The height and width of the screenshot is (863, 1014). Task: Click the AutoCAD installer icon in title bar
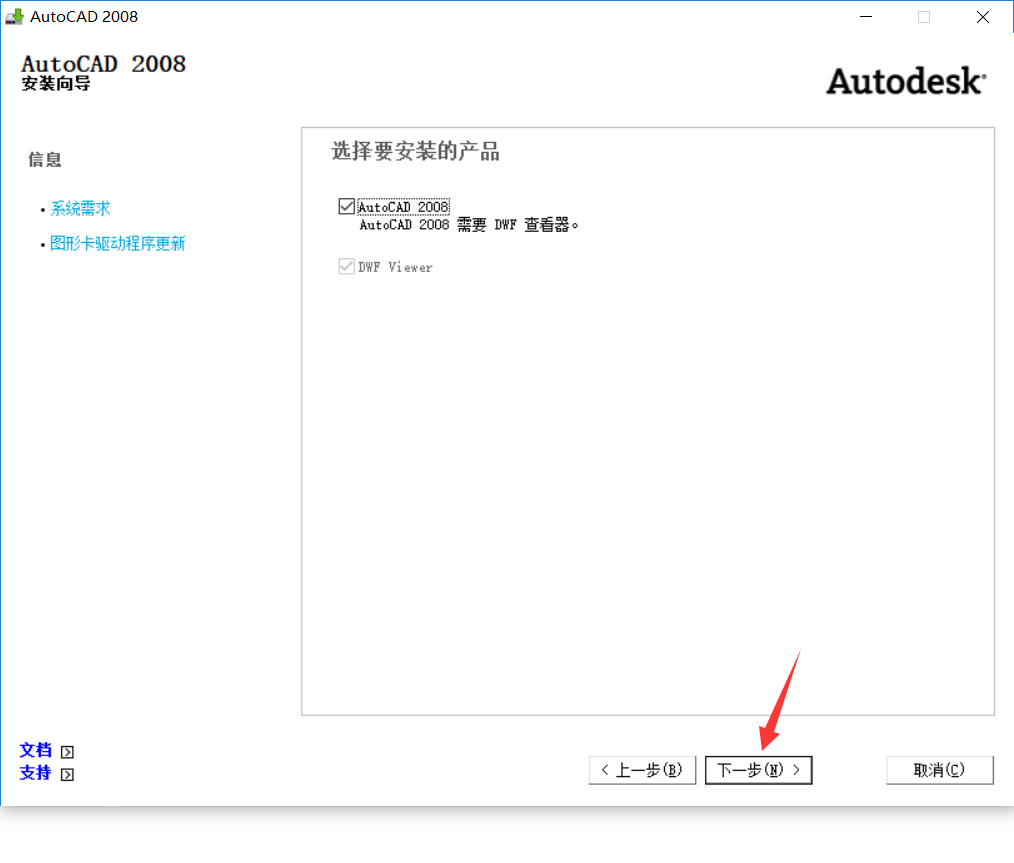15,16
